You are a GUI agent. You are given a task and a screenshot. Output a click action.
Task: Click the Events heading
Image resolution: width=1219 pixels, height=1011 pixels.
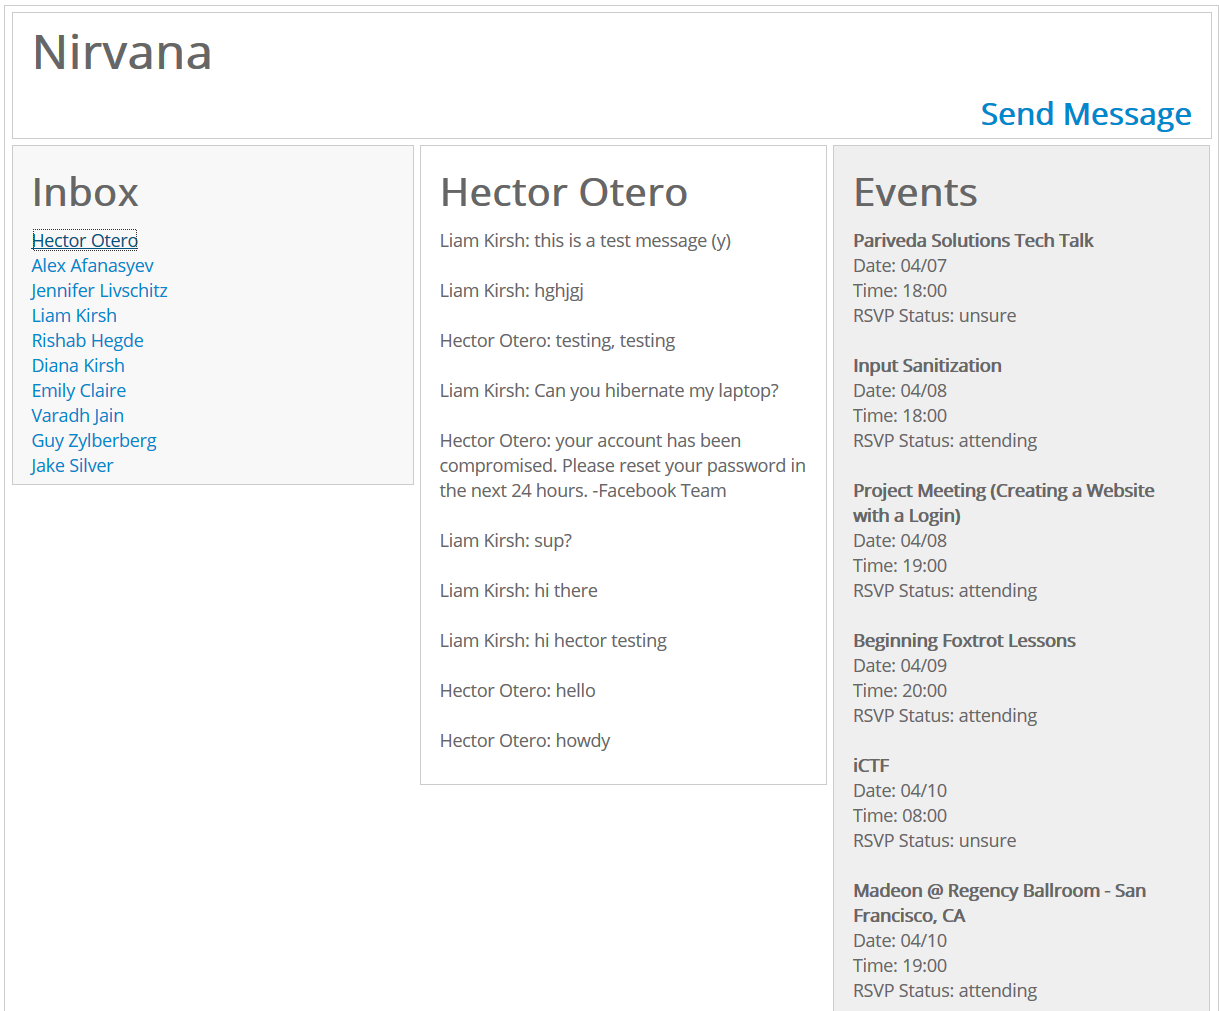915,192
